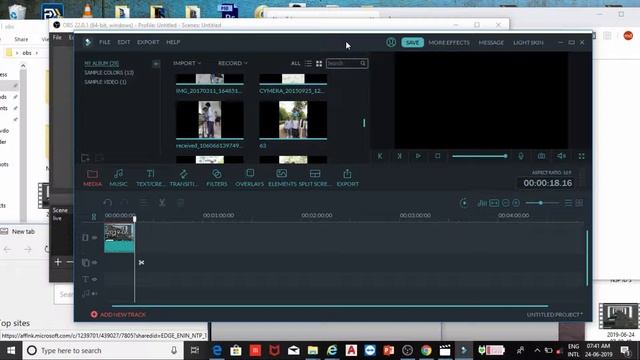Image resolution: width=640 pixels, height=360 pixels.
Task: Click the search magnifier icon
Action: click(x=363, y=63)
